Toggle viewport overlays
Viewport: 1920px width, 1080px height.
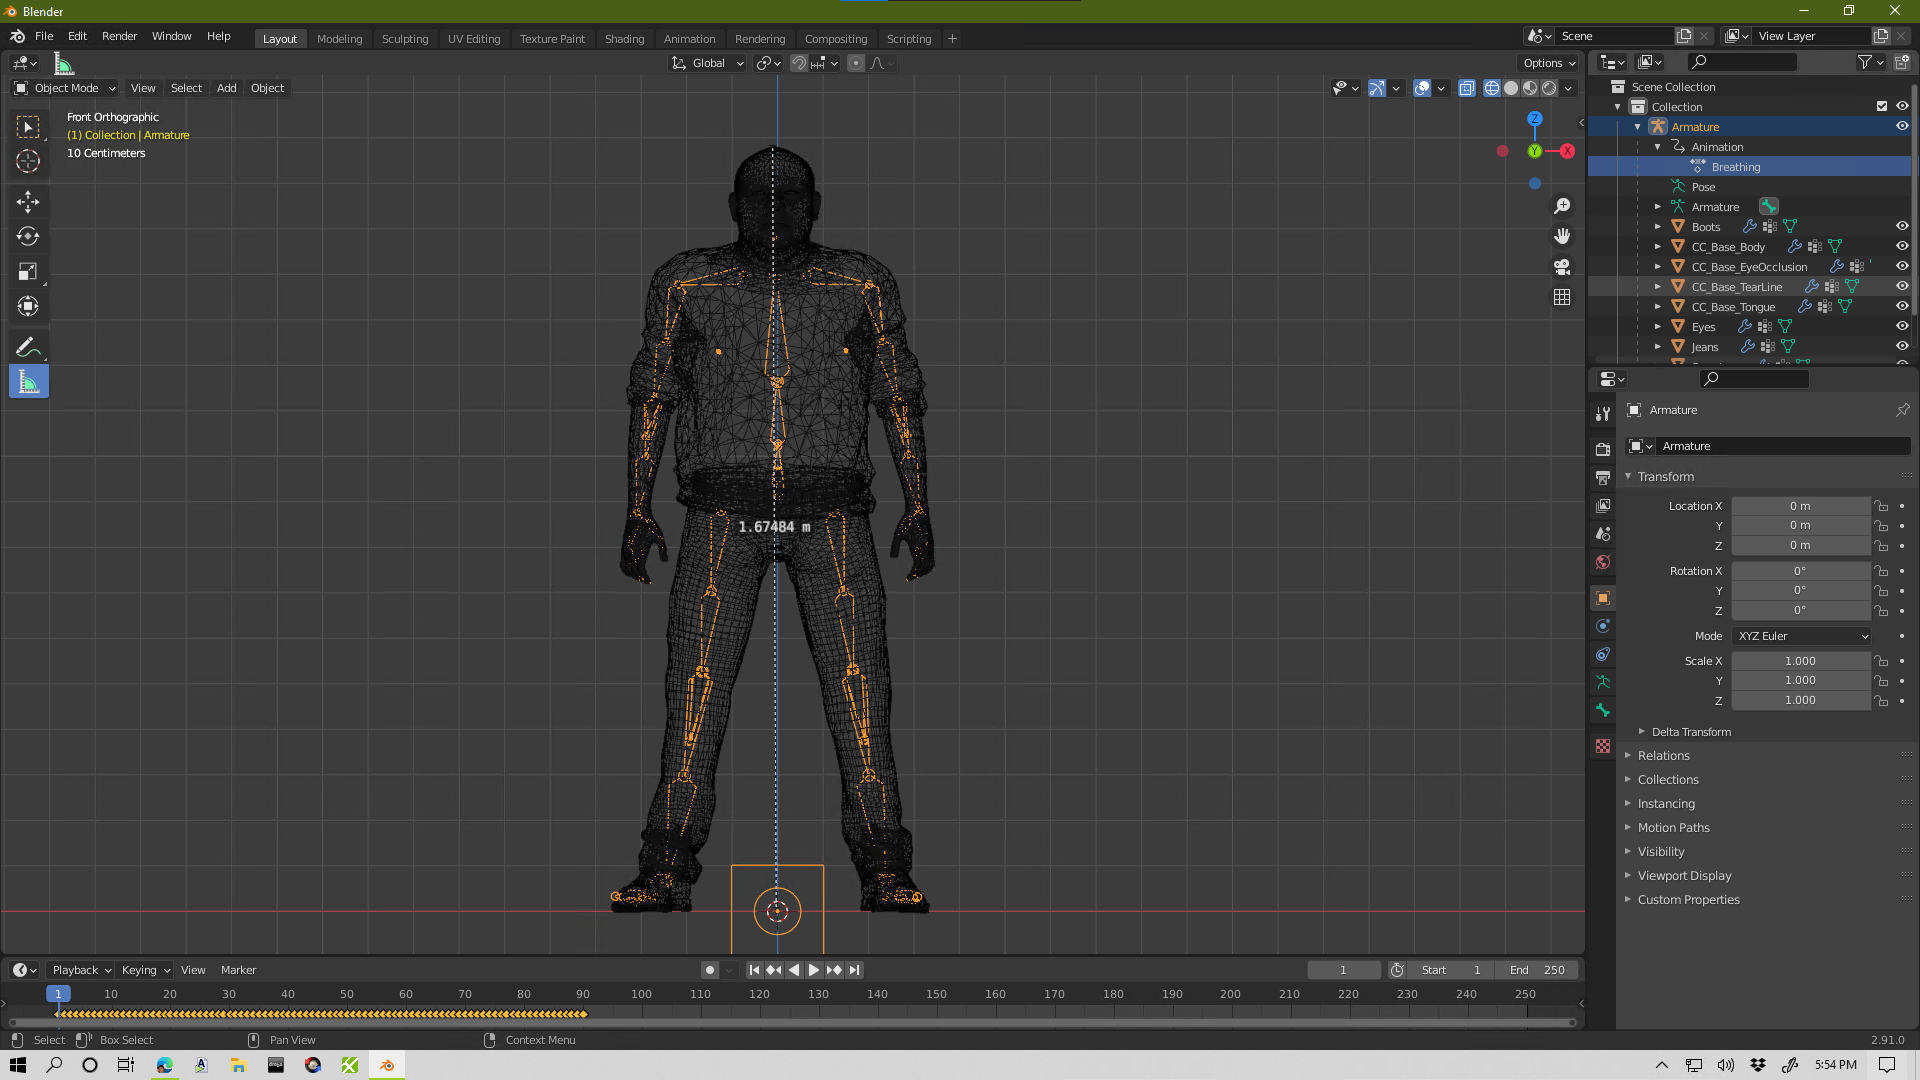coord(1422,88)
